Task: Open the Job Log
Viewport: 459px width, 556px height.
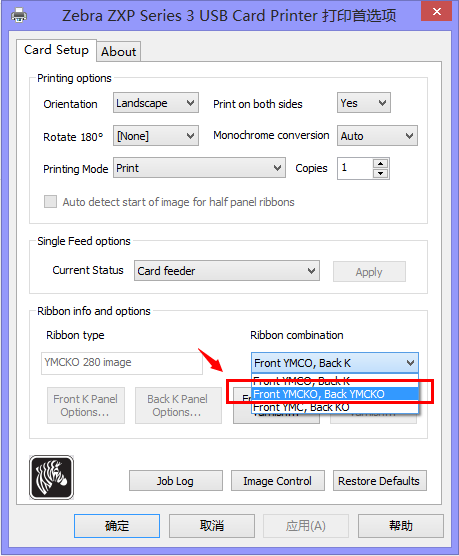Action: point(176,481)
